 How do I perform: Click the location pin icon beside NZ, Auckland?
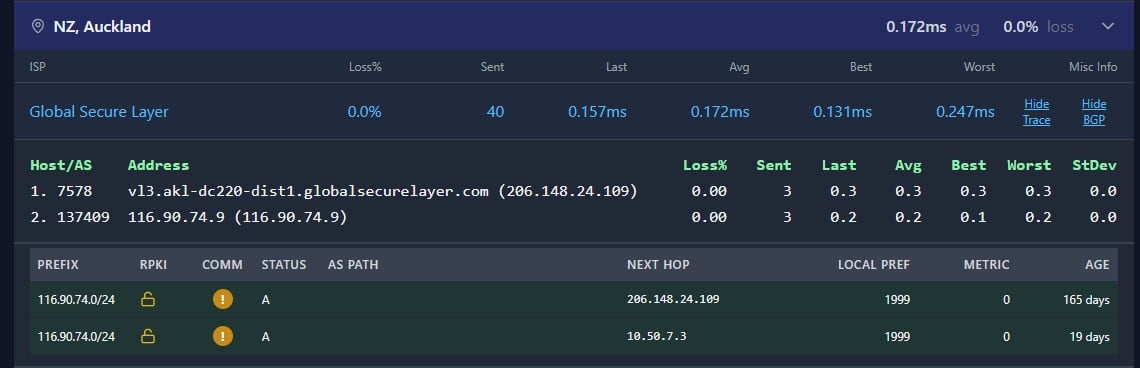coord(38,27)
